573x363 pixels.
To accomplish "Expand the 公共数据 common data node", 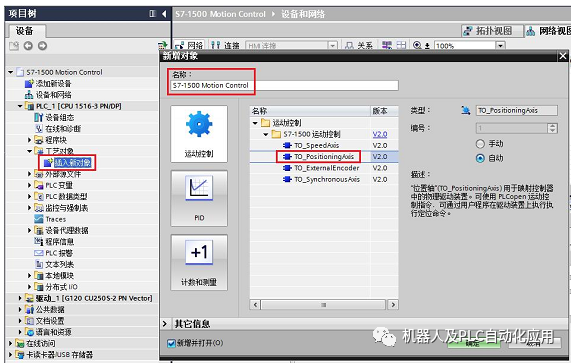I will (20, 310).
